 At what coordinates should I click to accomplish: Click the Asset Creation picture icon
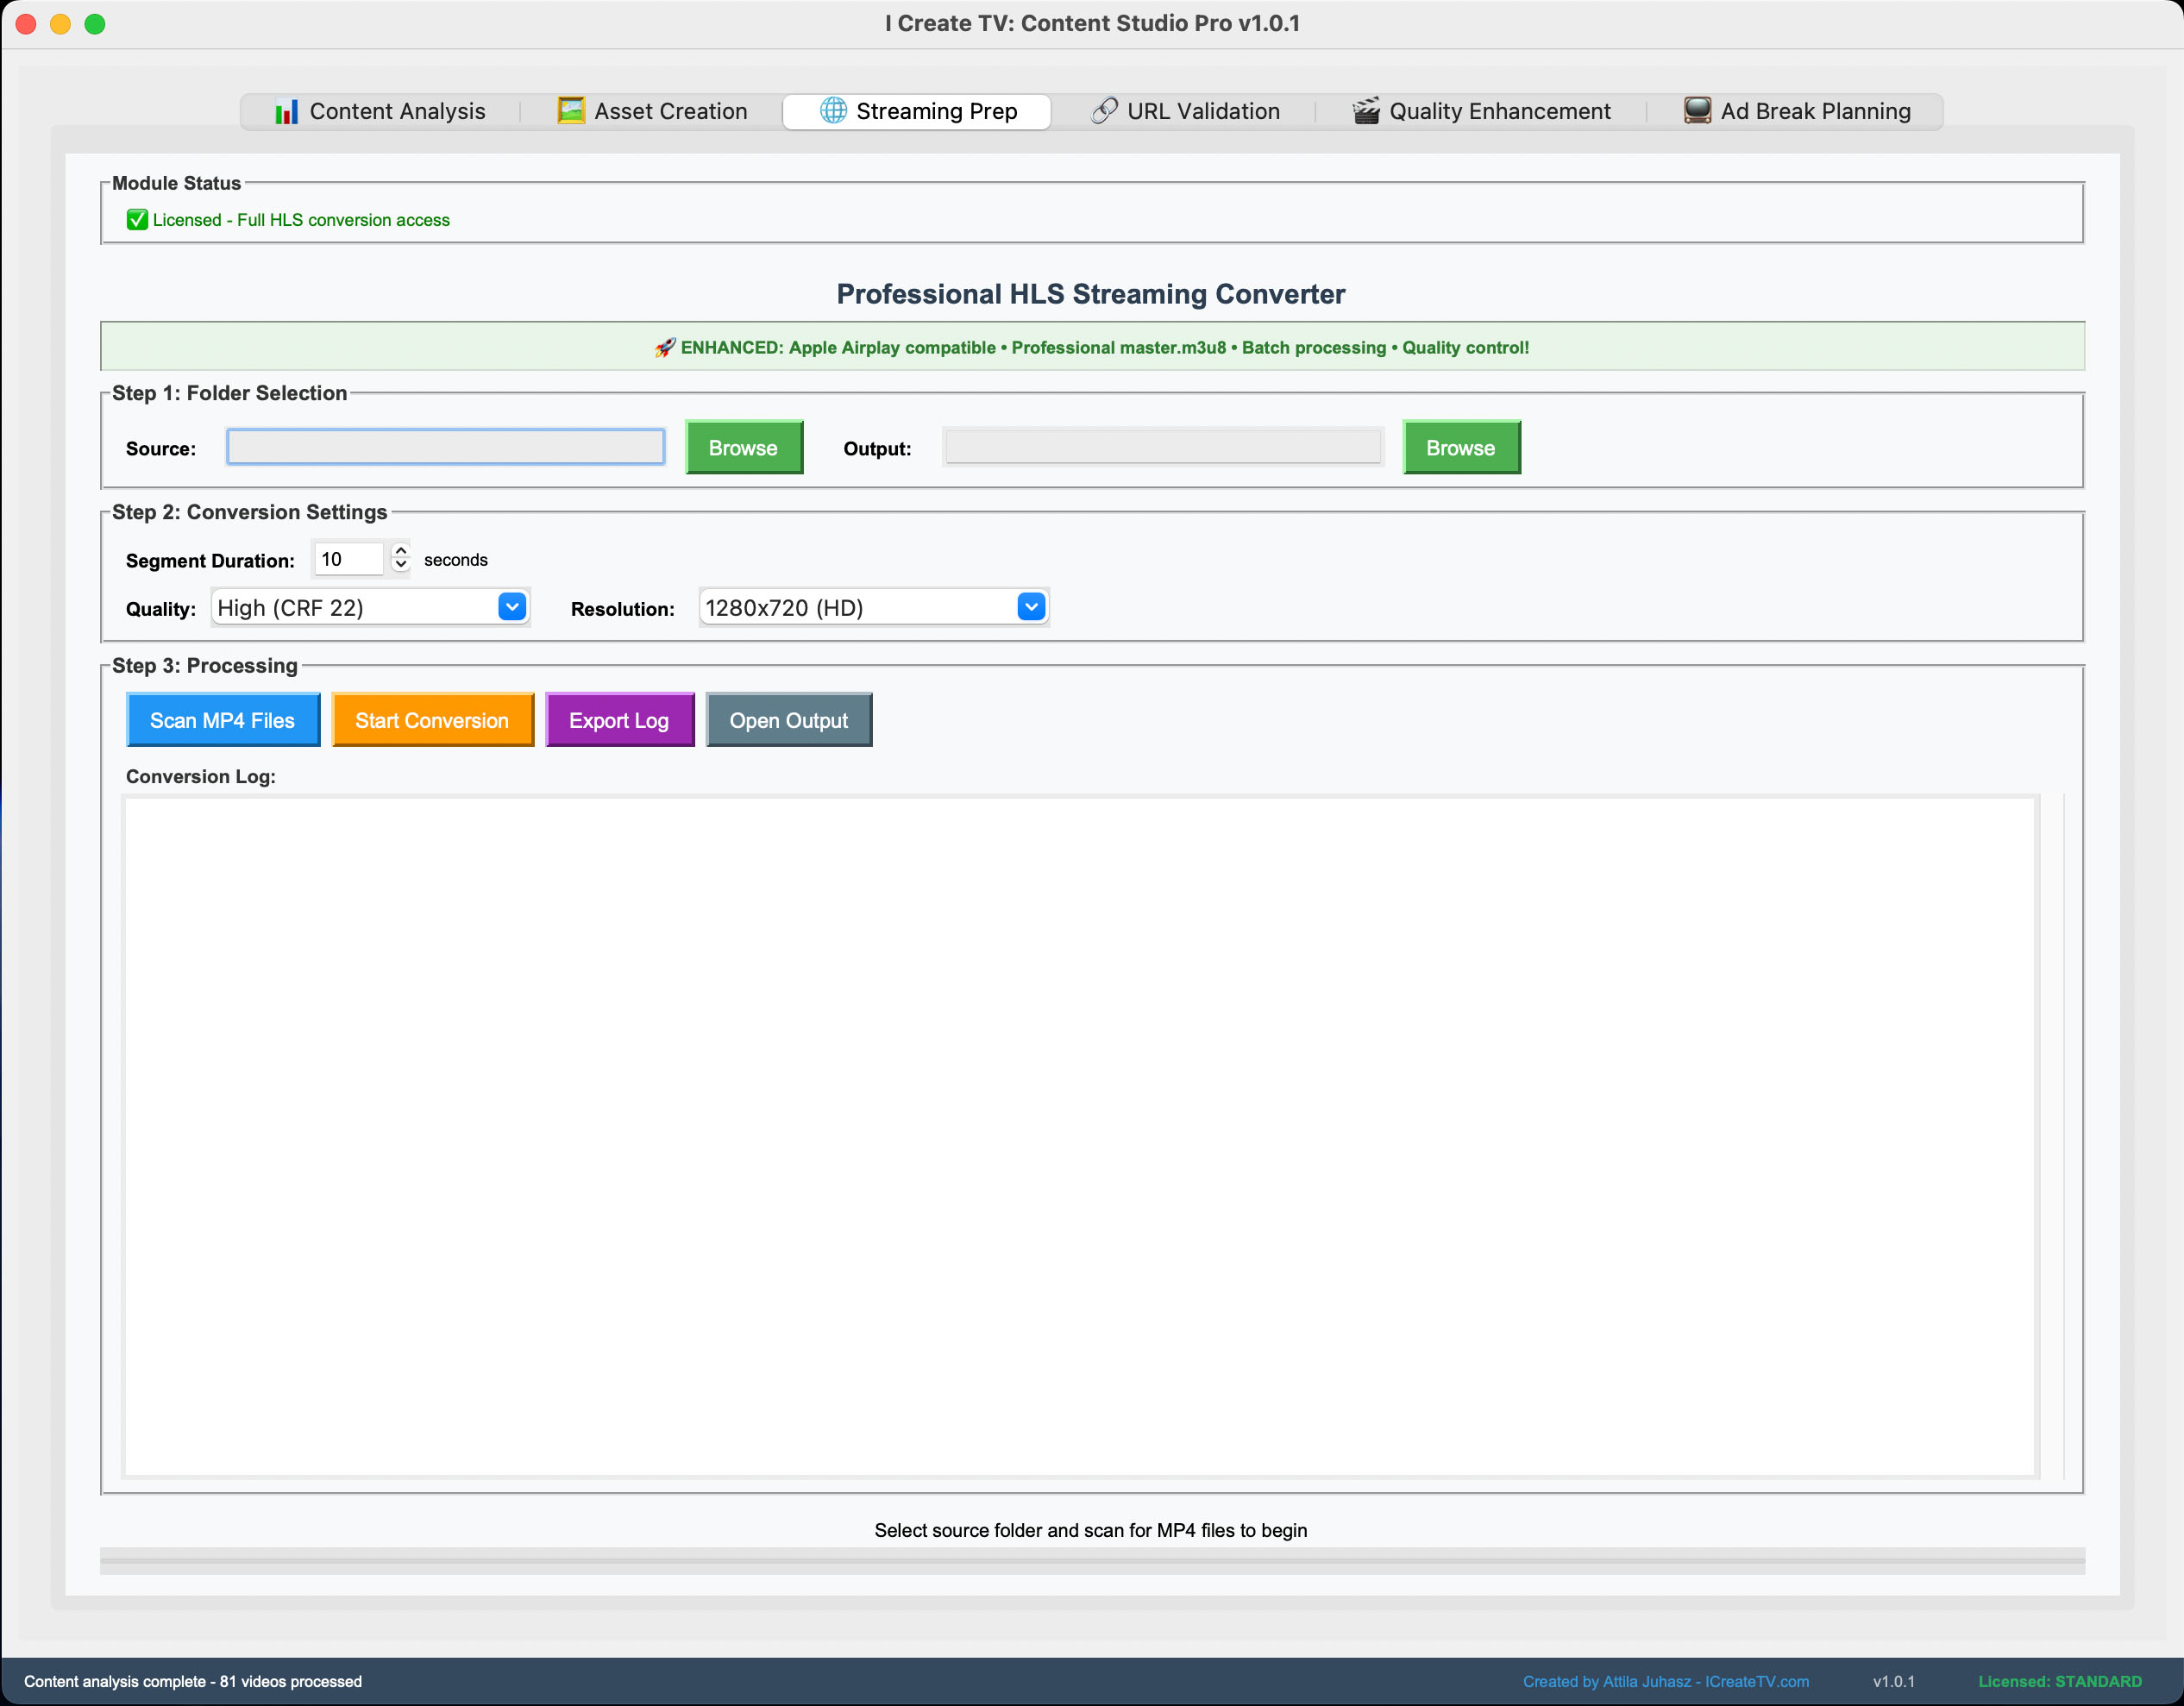coord(570,111)
